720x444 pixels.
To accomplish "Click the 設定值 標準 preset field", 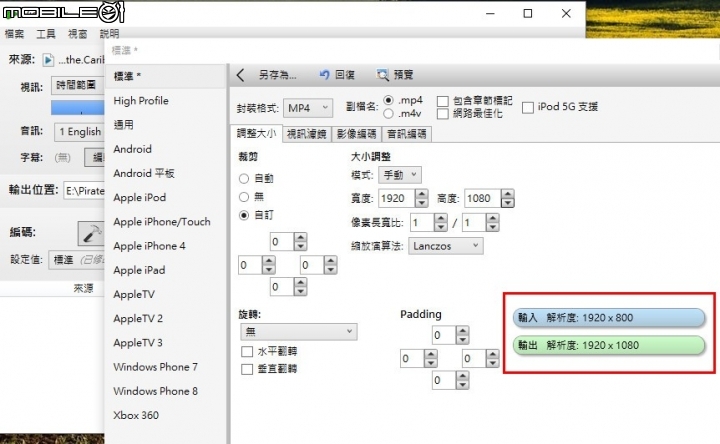I will point(77,260).
